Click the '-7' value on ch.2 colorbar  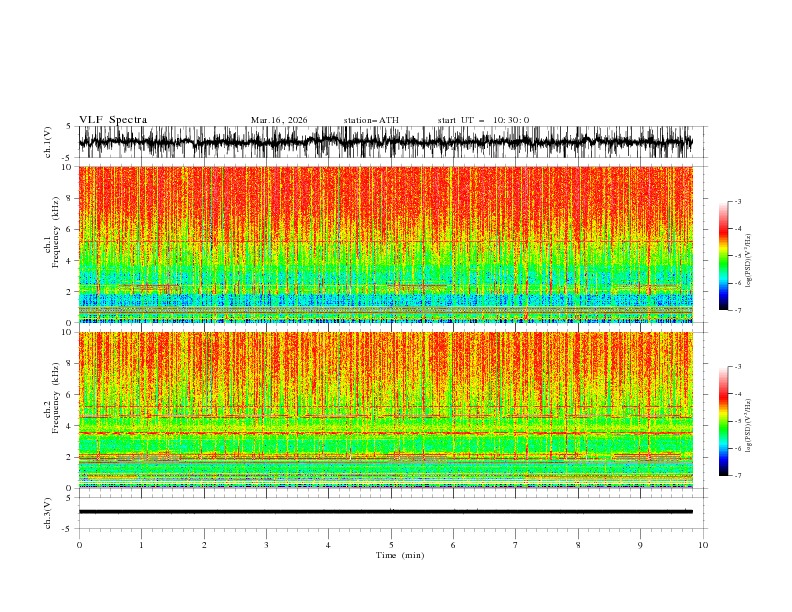(737, 475)
